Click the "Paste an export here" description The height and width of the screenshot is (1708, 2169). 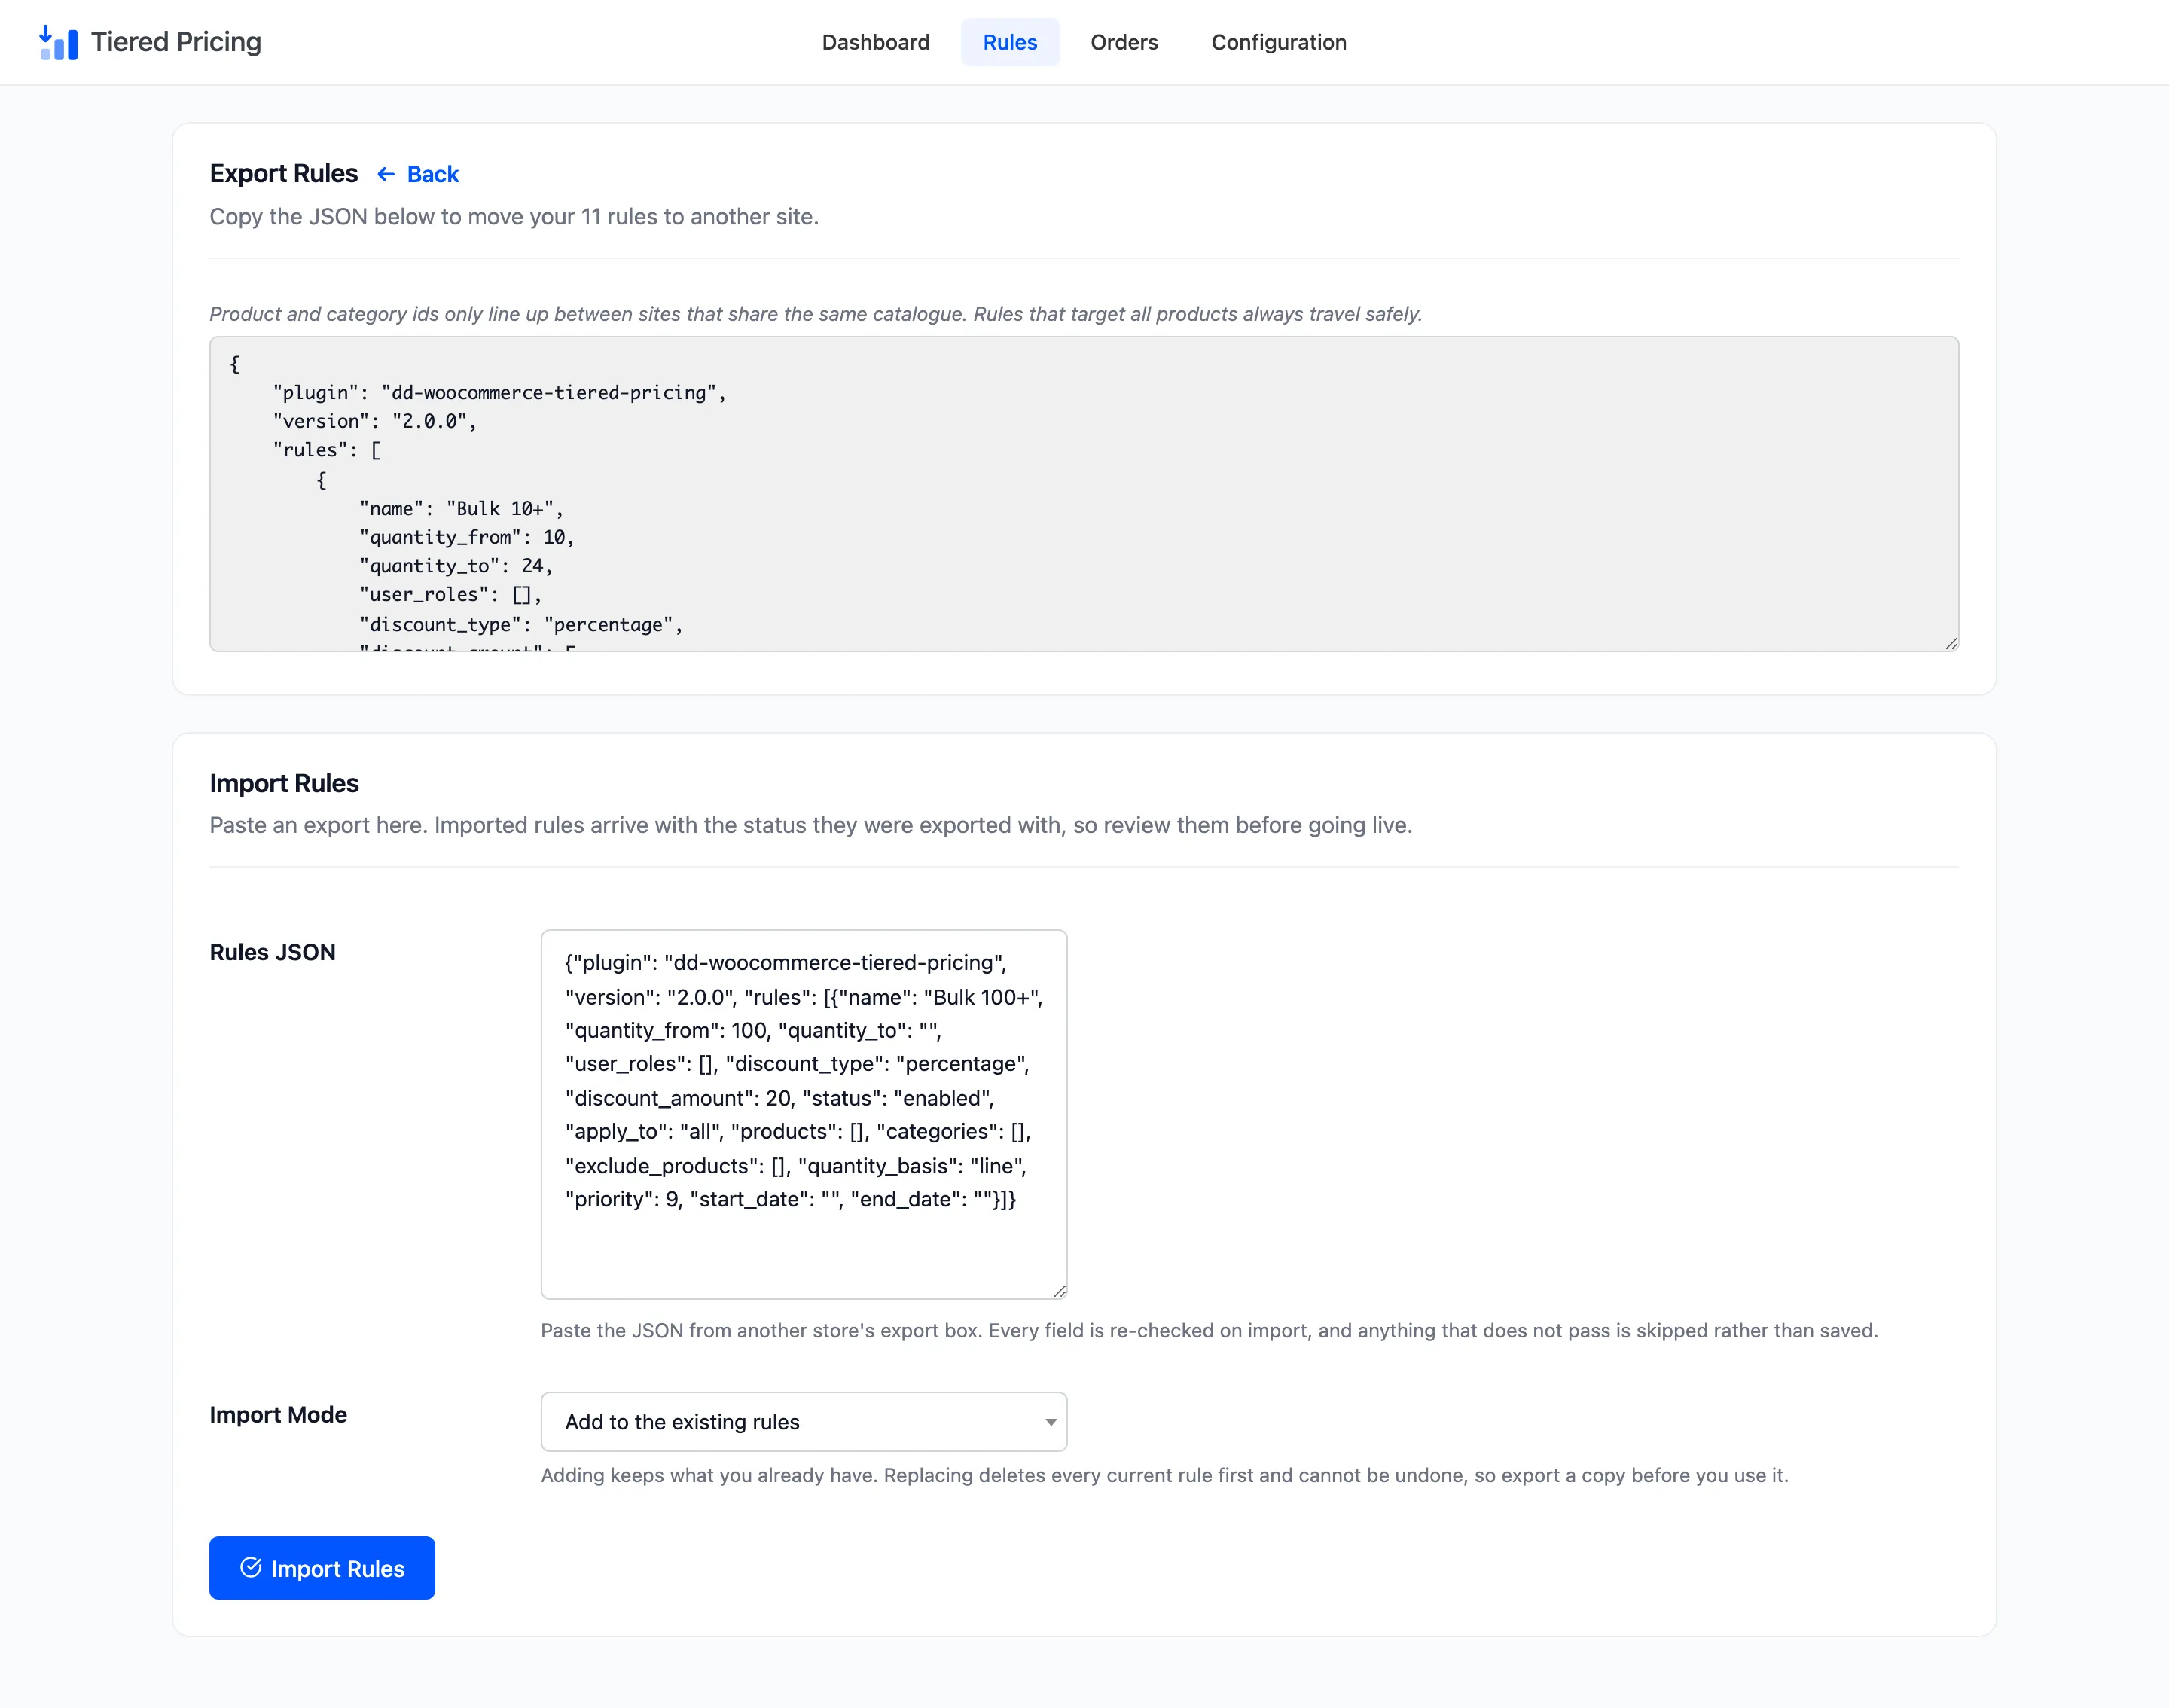click(x=811, y=825)
